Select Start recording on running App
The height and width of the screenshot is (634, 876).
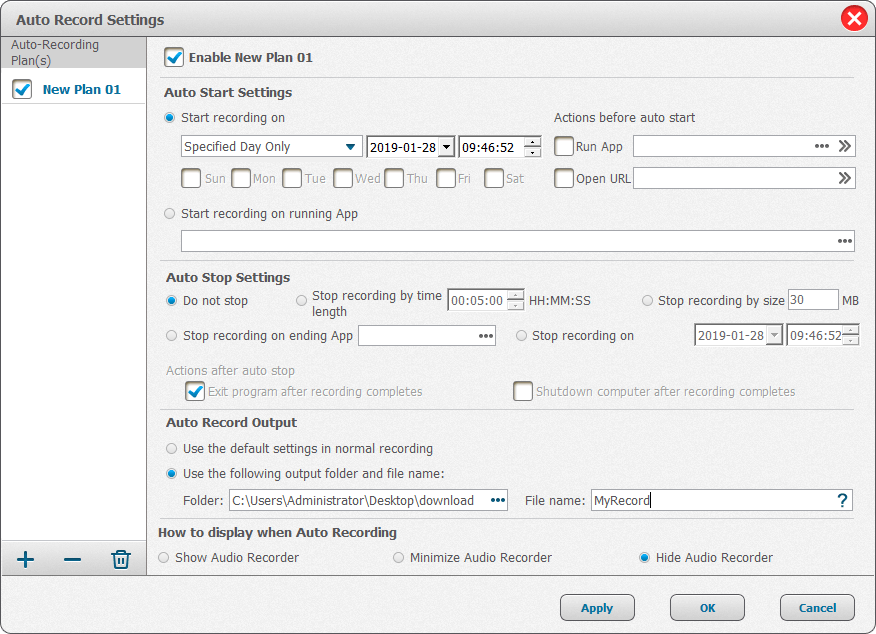point(170,213)
